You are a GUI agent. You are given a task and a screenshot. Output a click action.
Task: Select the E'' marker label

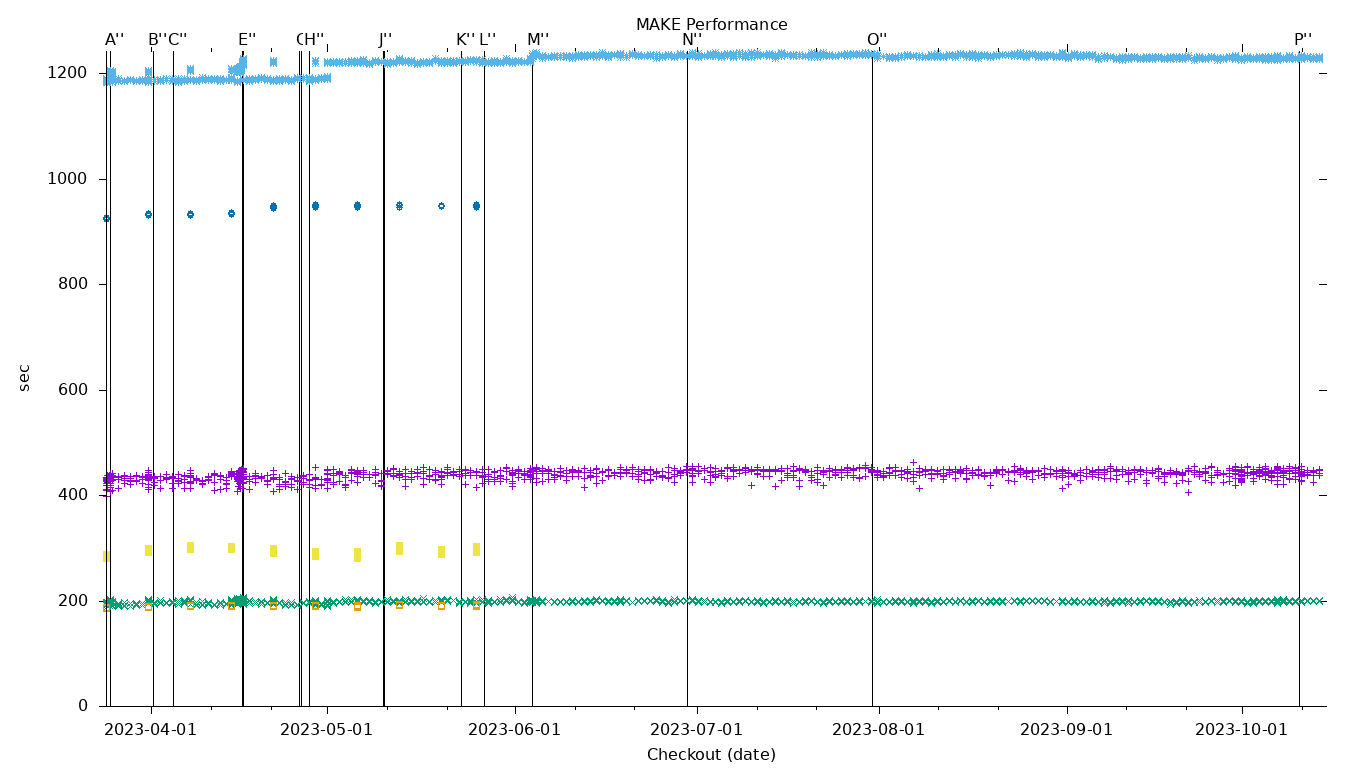(247, 40)
